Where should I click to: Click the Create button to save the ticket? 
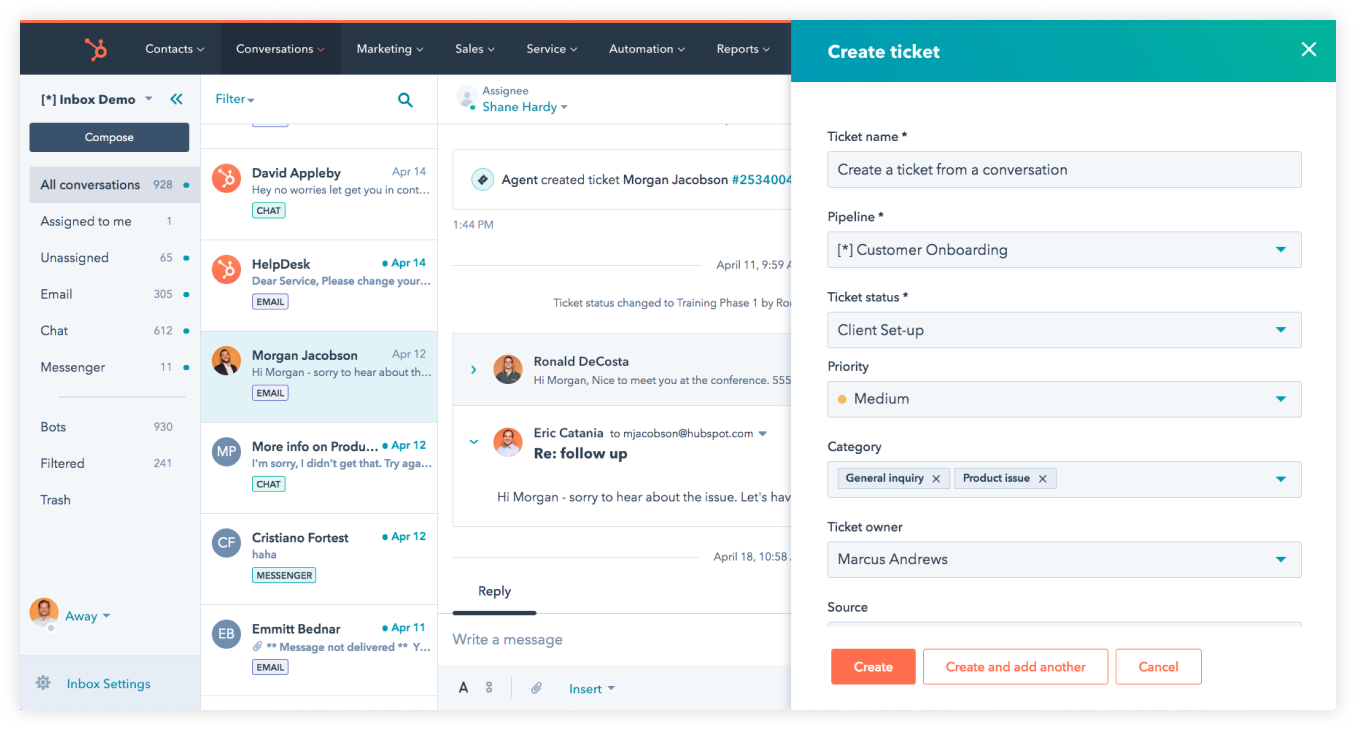point(872,666)
